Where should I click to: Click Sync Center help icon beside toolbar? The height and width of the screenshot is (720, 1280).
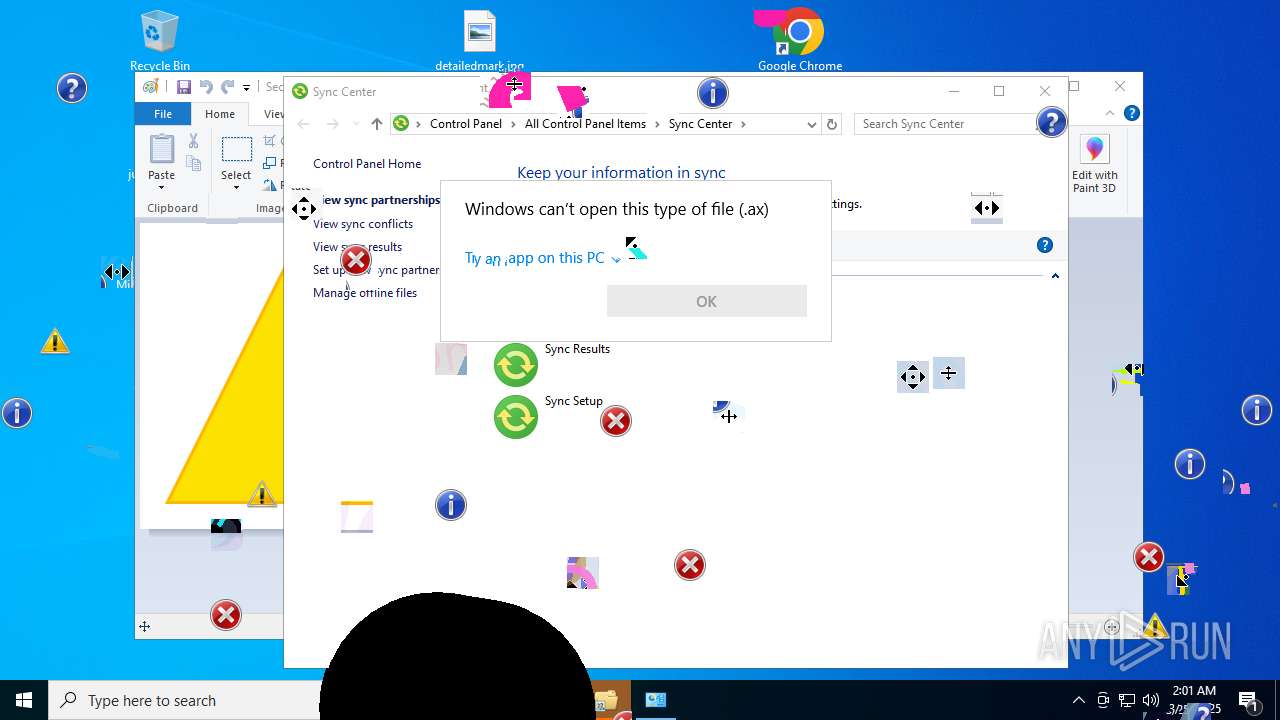click(x=1044, y=245)
